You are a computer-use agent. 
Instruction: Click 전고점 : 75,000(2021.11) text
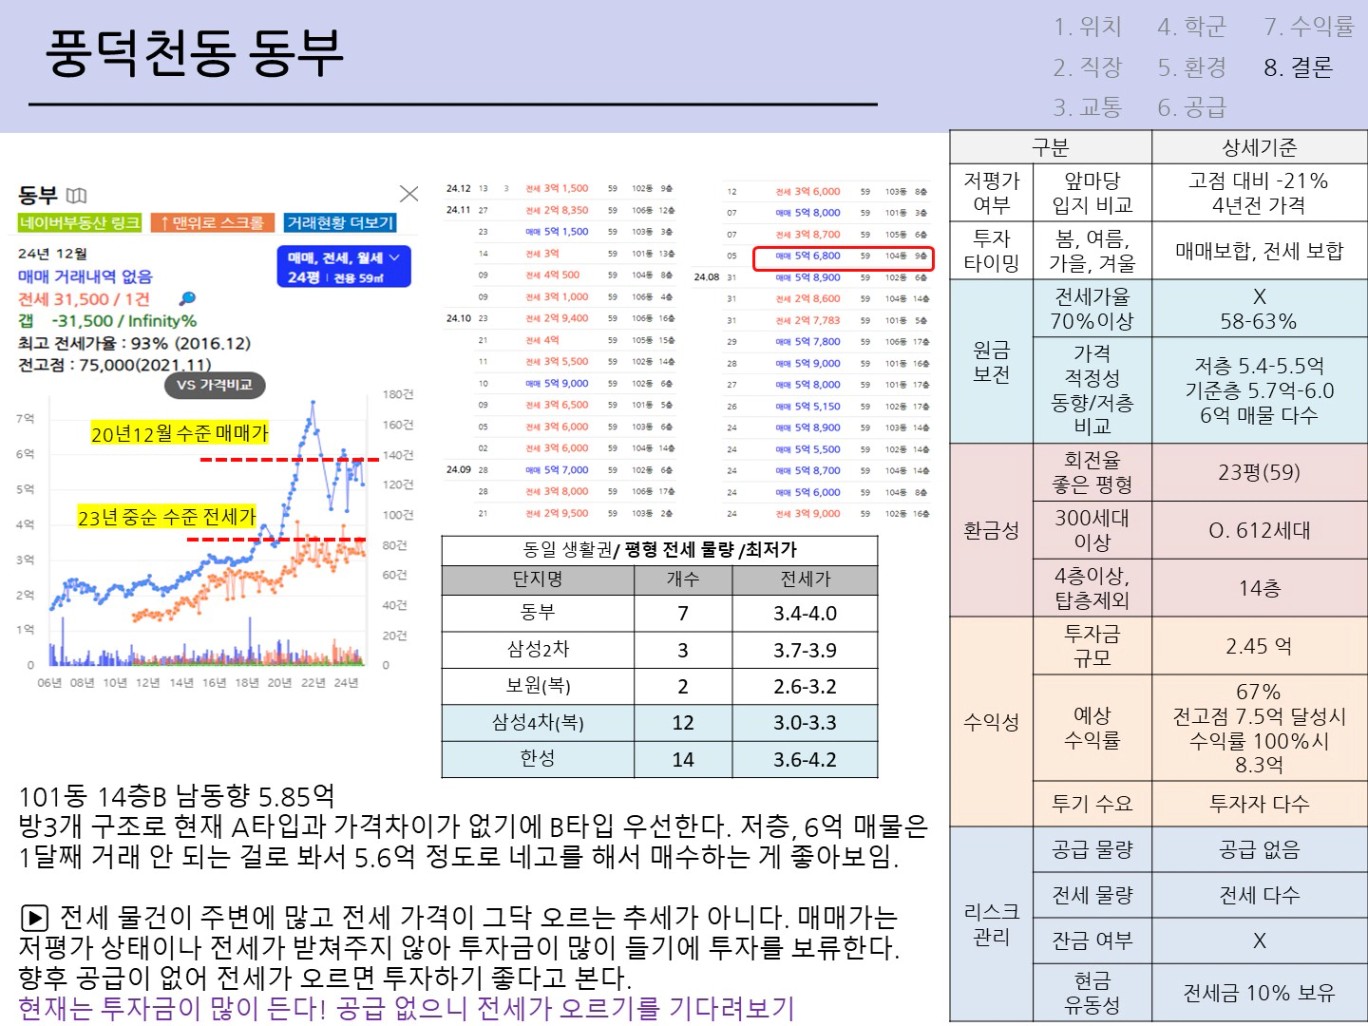114,365
